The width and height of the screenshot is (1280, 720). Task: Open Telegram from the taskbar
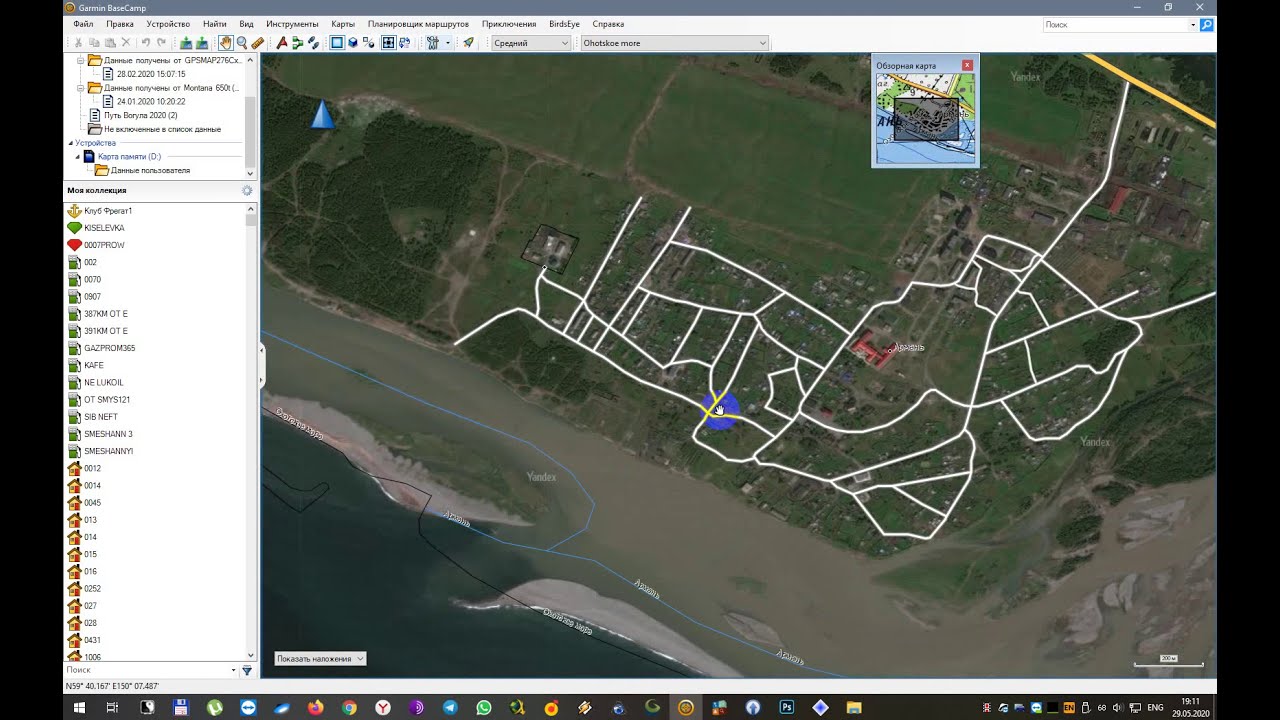450,707
